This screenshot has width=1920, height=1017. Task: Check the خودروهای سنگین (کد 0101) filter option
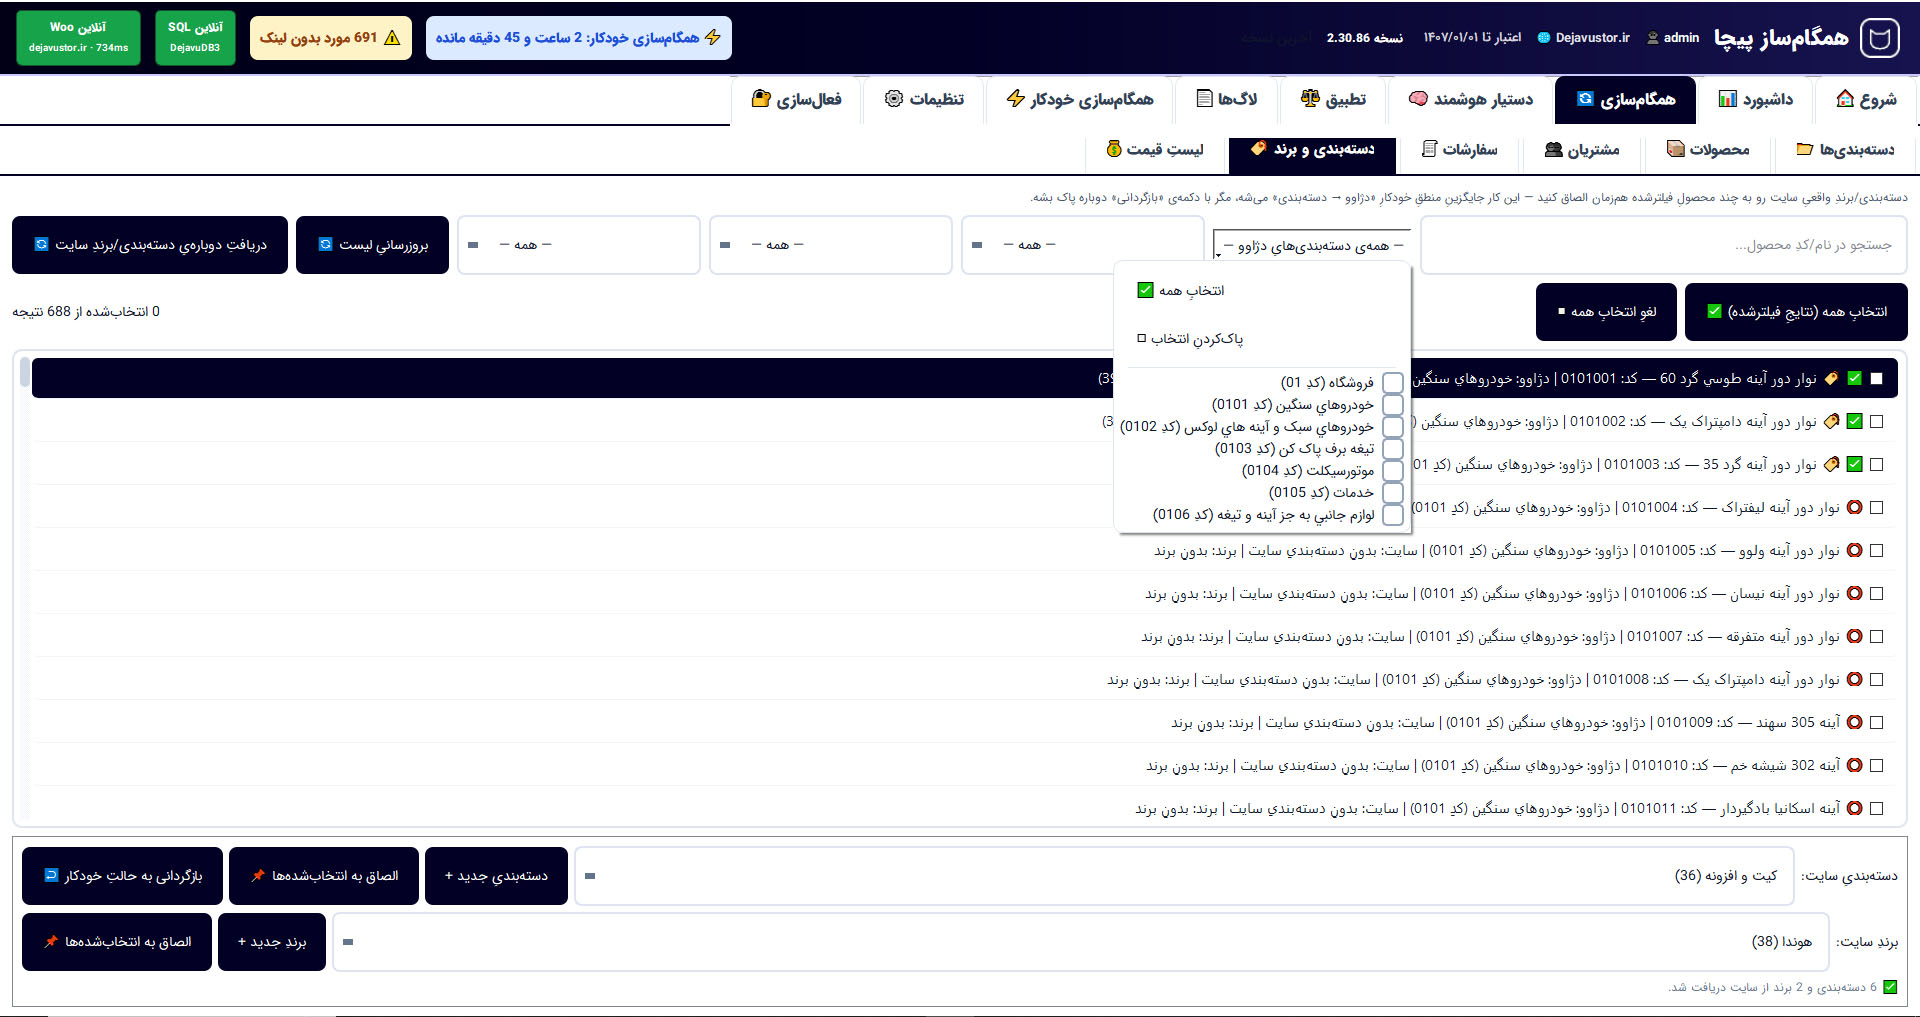coord(1393,405)
